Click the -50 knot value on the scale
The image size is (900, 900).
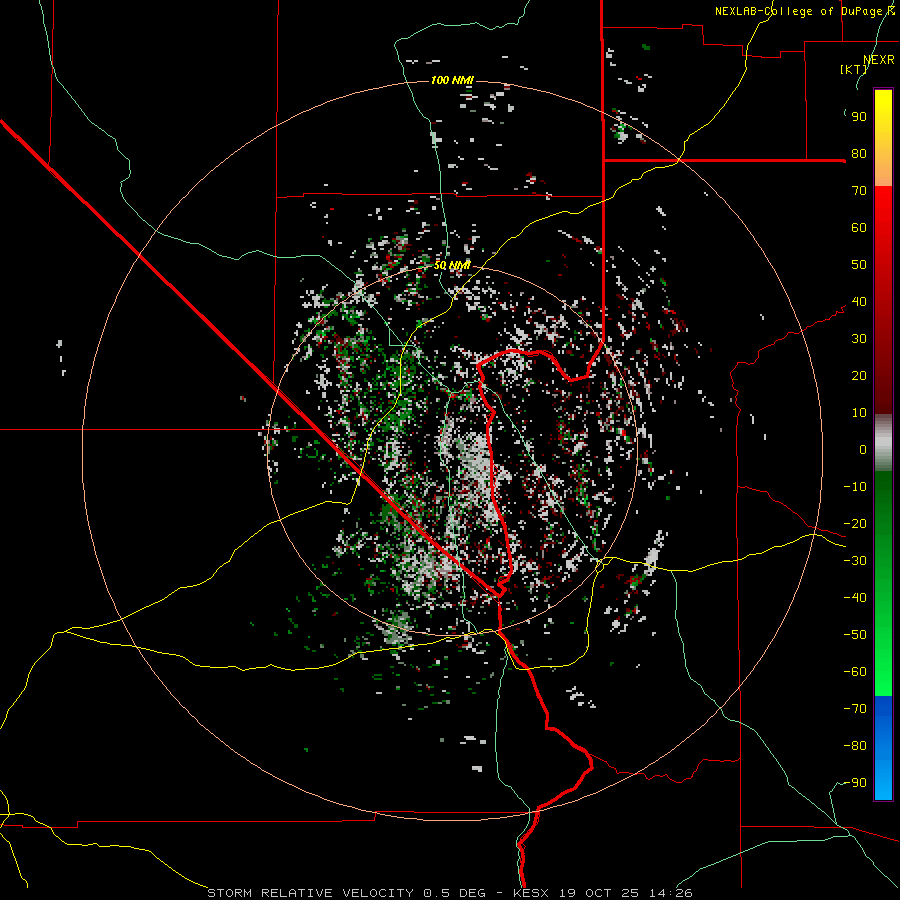855,635
